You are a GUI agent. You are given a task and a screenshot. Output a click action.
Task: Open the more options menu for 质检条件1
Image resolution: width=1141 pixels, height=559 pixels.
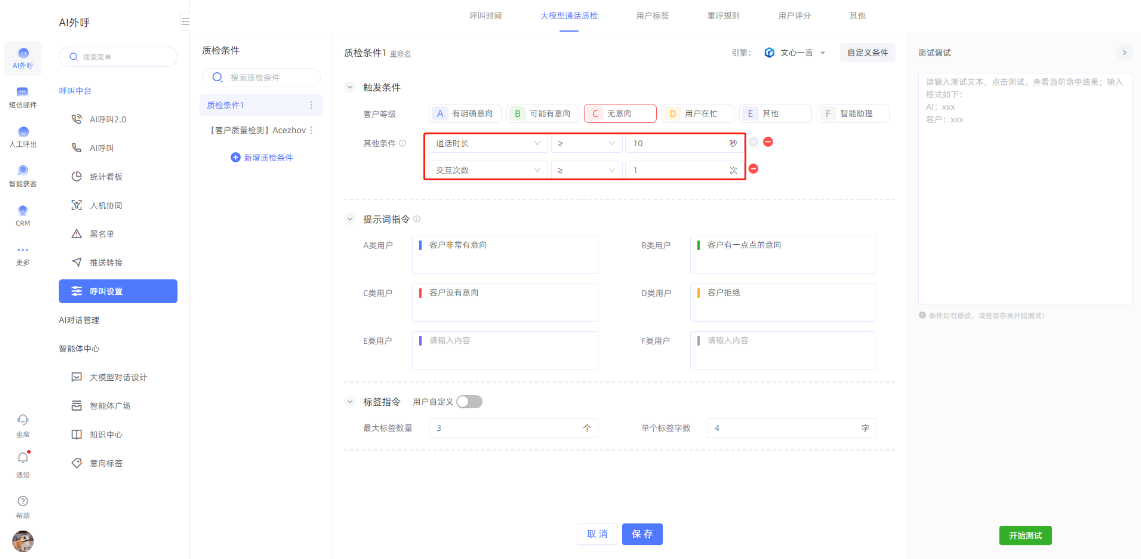click(x=310, y=105)
